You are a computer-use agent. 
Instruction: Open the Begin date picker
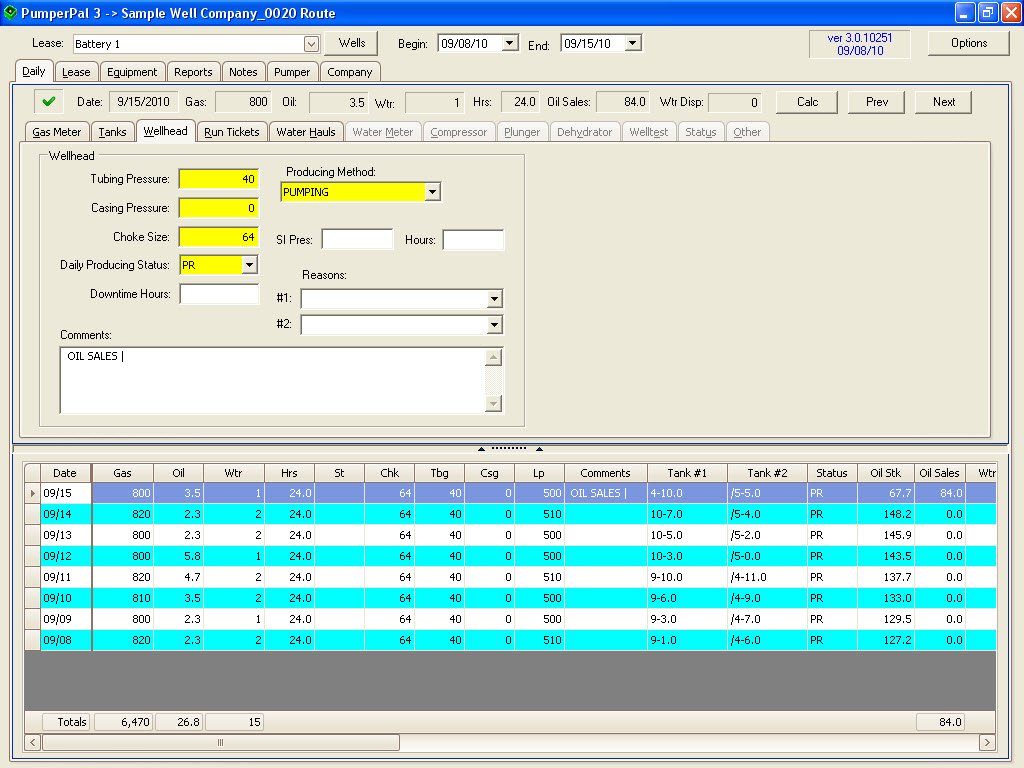(x=507, y=43)
